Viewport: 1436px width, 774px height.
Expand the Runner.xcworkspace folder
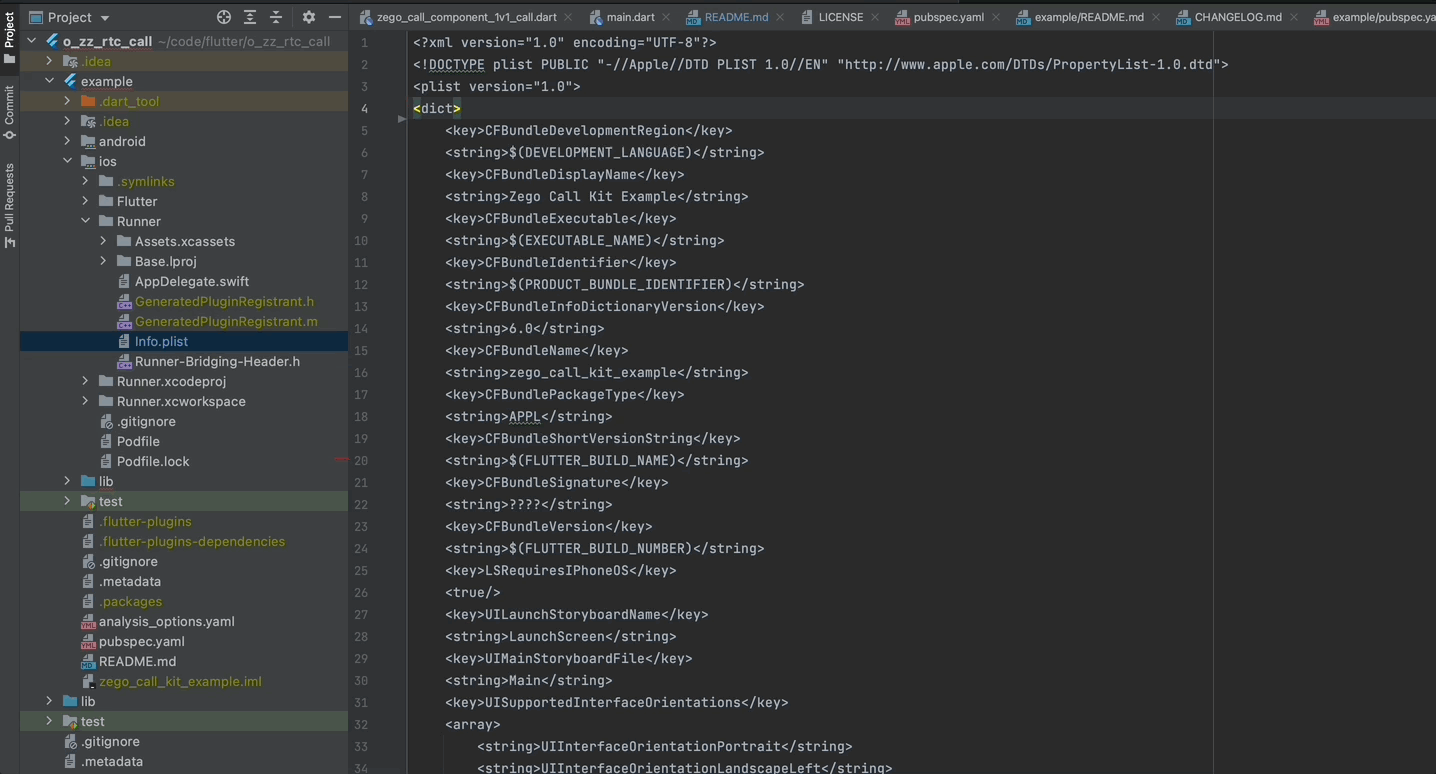tap(85, 401)
